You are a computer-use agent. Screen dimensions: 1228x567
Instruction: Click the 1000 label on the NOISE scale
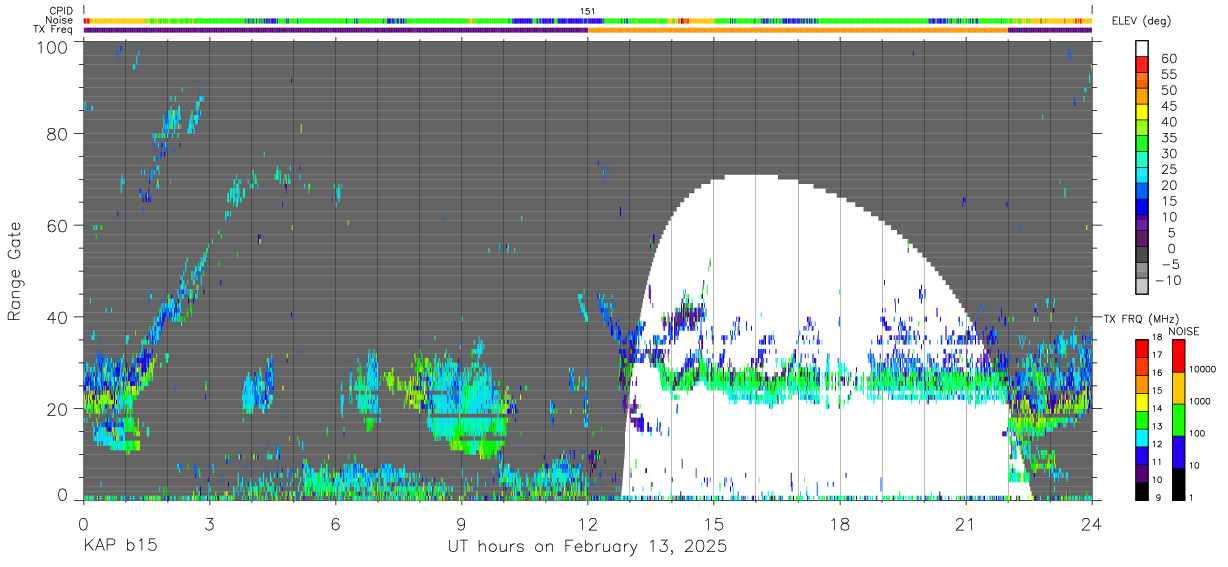pos(1200,401)
